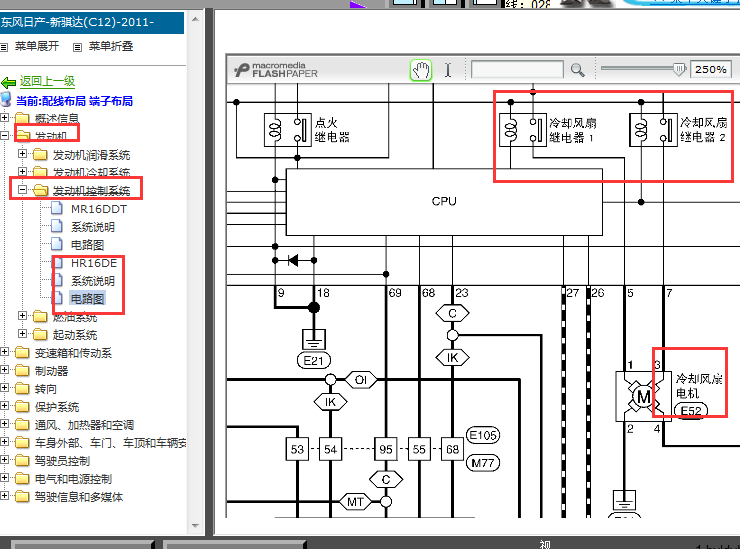740x549 pixels.
Task: Expand the 制动器 node
Action: [x=4, y=370]
